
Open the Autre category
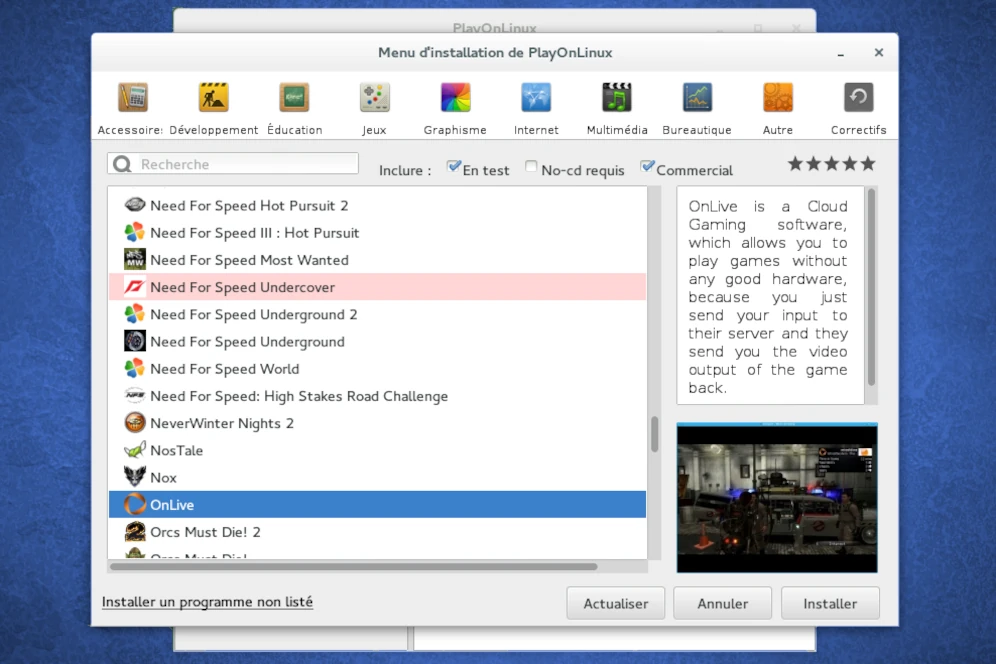[777, 109]
